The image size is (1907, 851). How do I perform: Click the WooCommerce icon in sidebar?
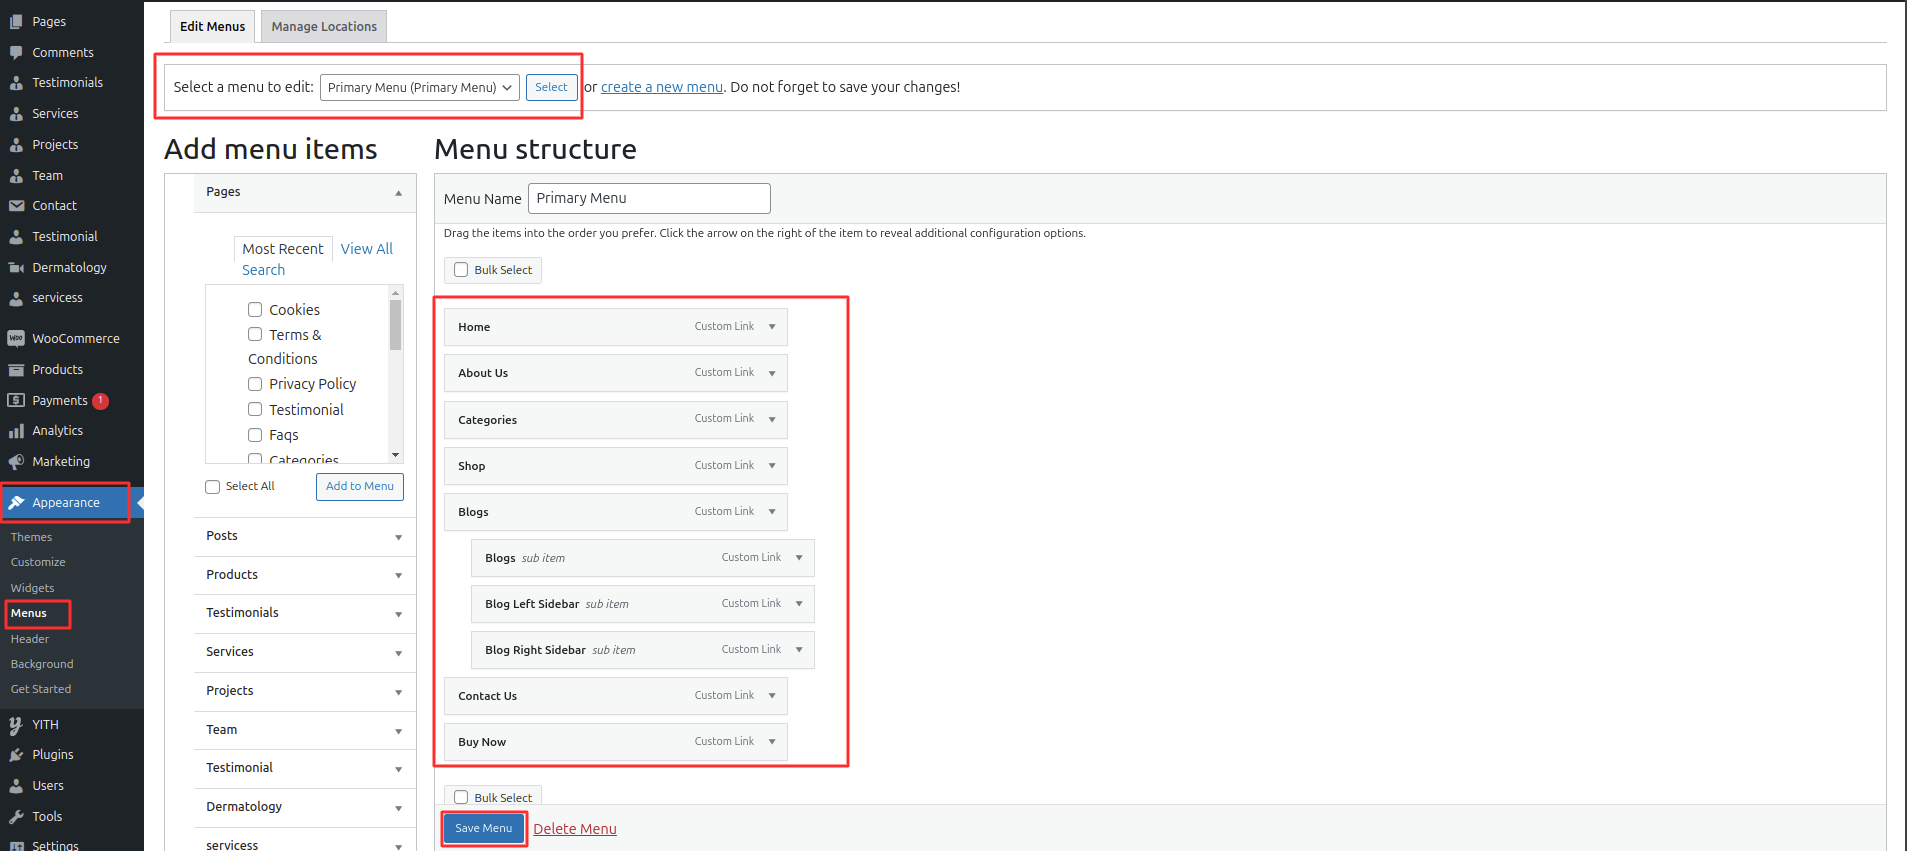pyautogui.click(x=16, y=339)
